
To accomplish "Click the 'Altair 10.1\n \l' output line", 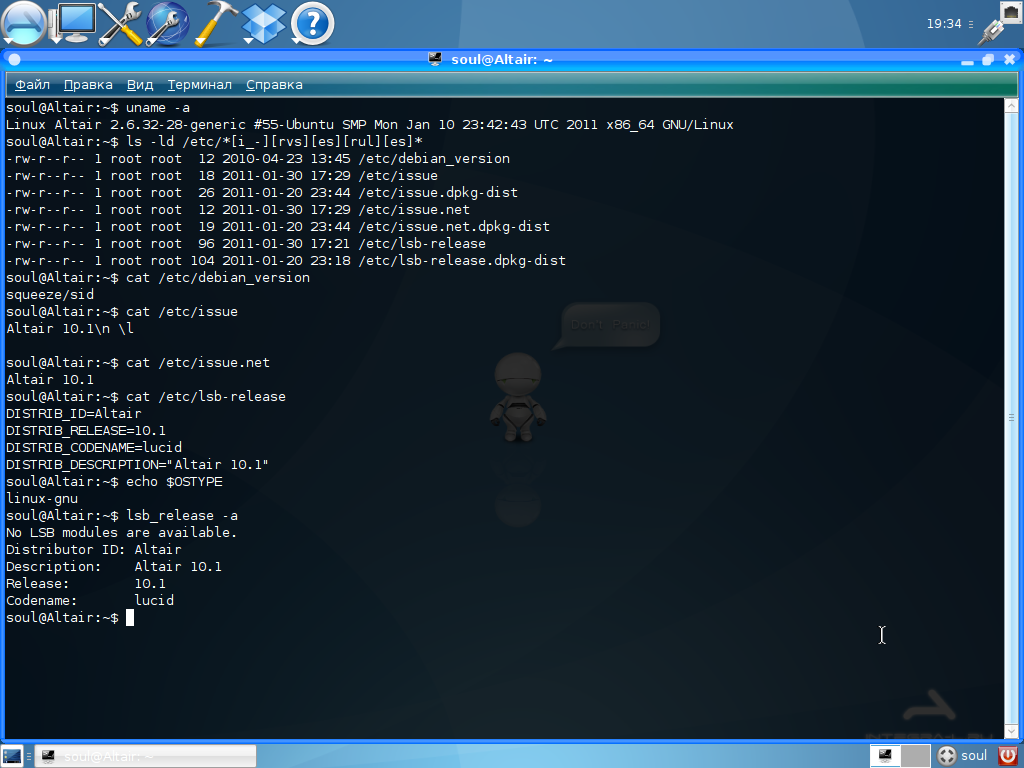I will 70,328.
